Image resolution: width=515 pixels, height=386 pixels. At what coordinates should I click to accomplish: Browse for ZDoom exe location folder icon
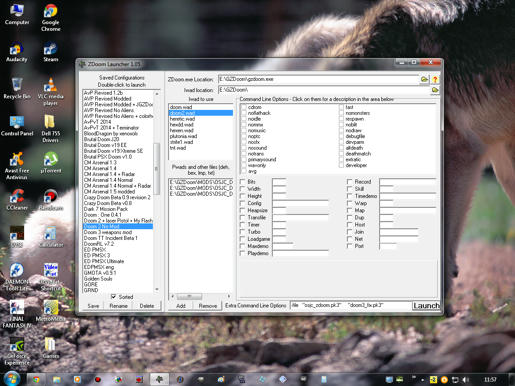(424, 79)
